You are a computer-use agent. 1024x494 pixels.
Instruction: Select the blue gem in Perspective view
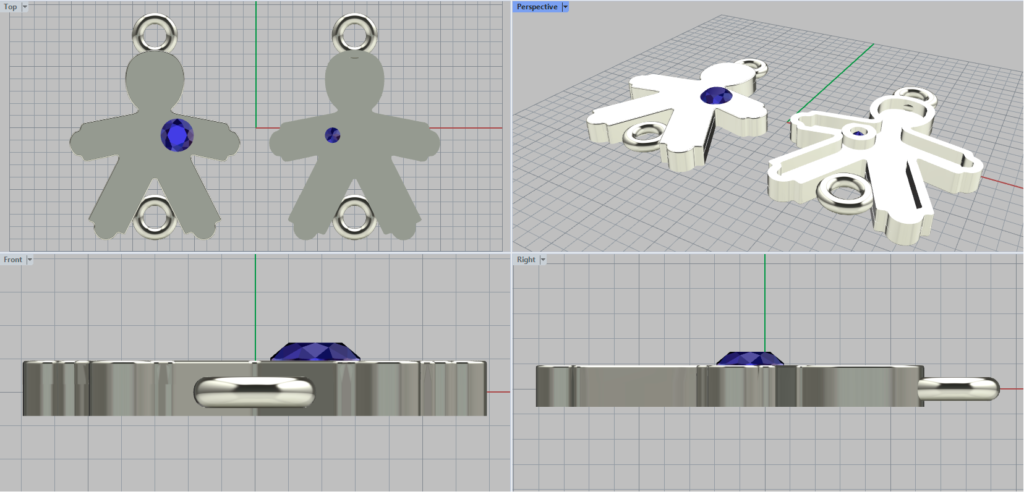pyautogui.click(x=715, y=96)
